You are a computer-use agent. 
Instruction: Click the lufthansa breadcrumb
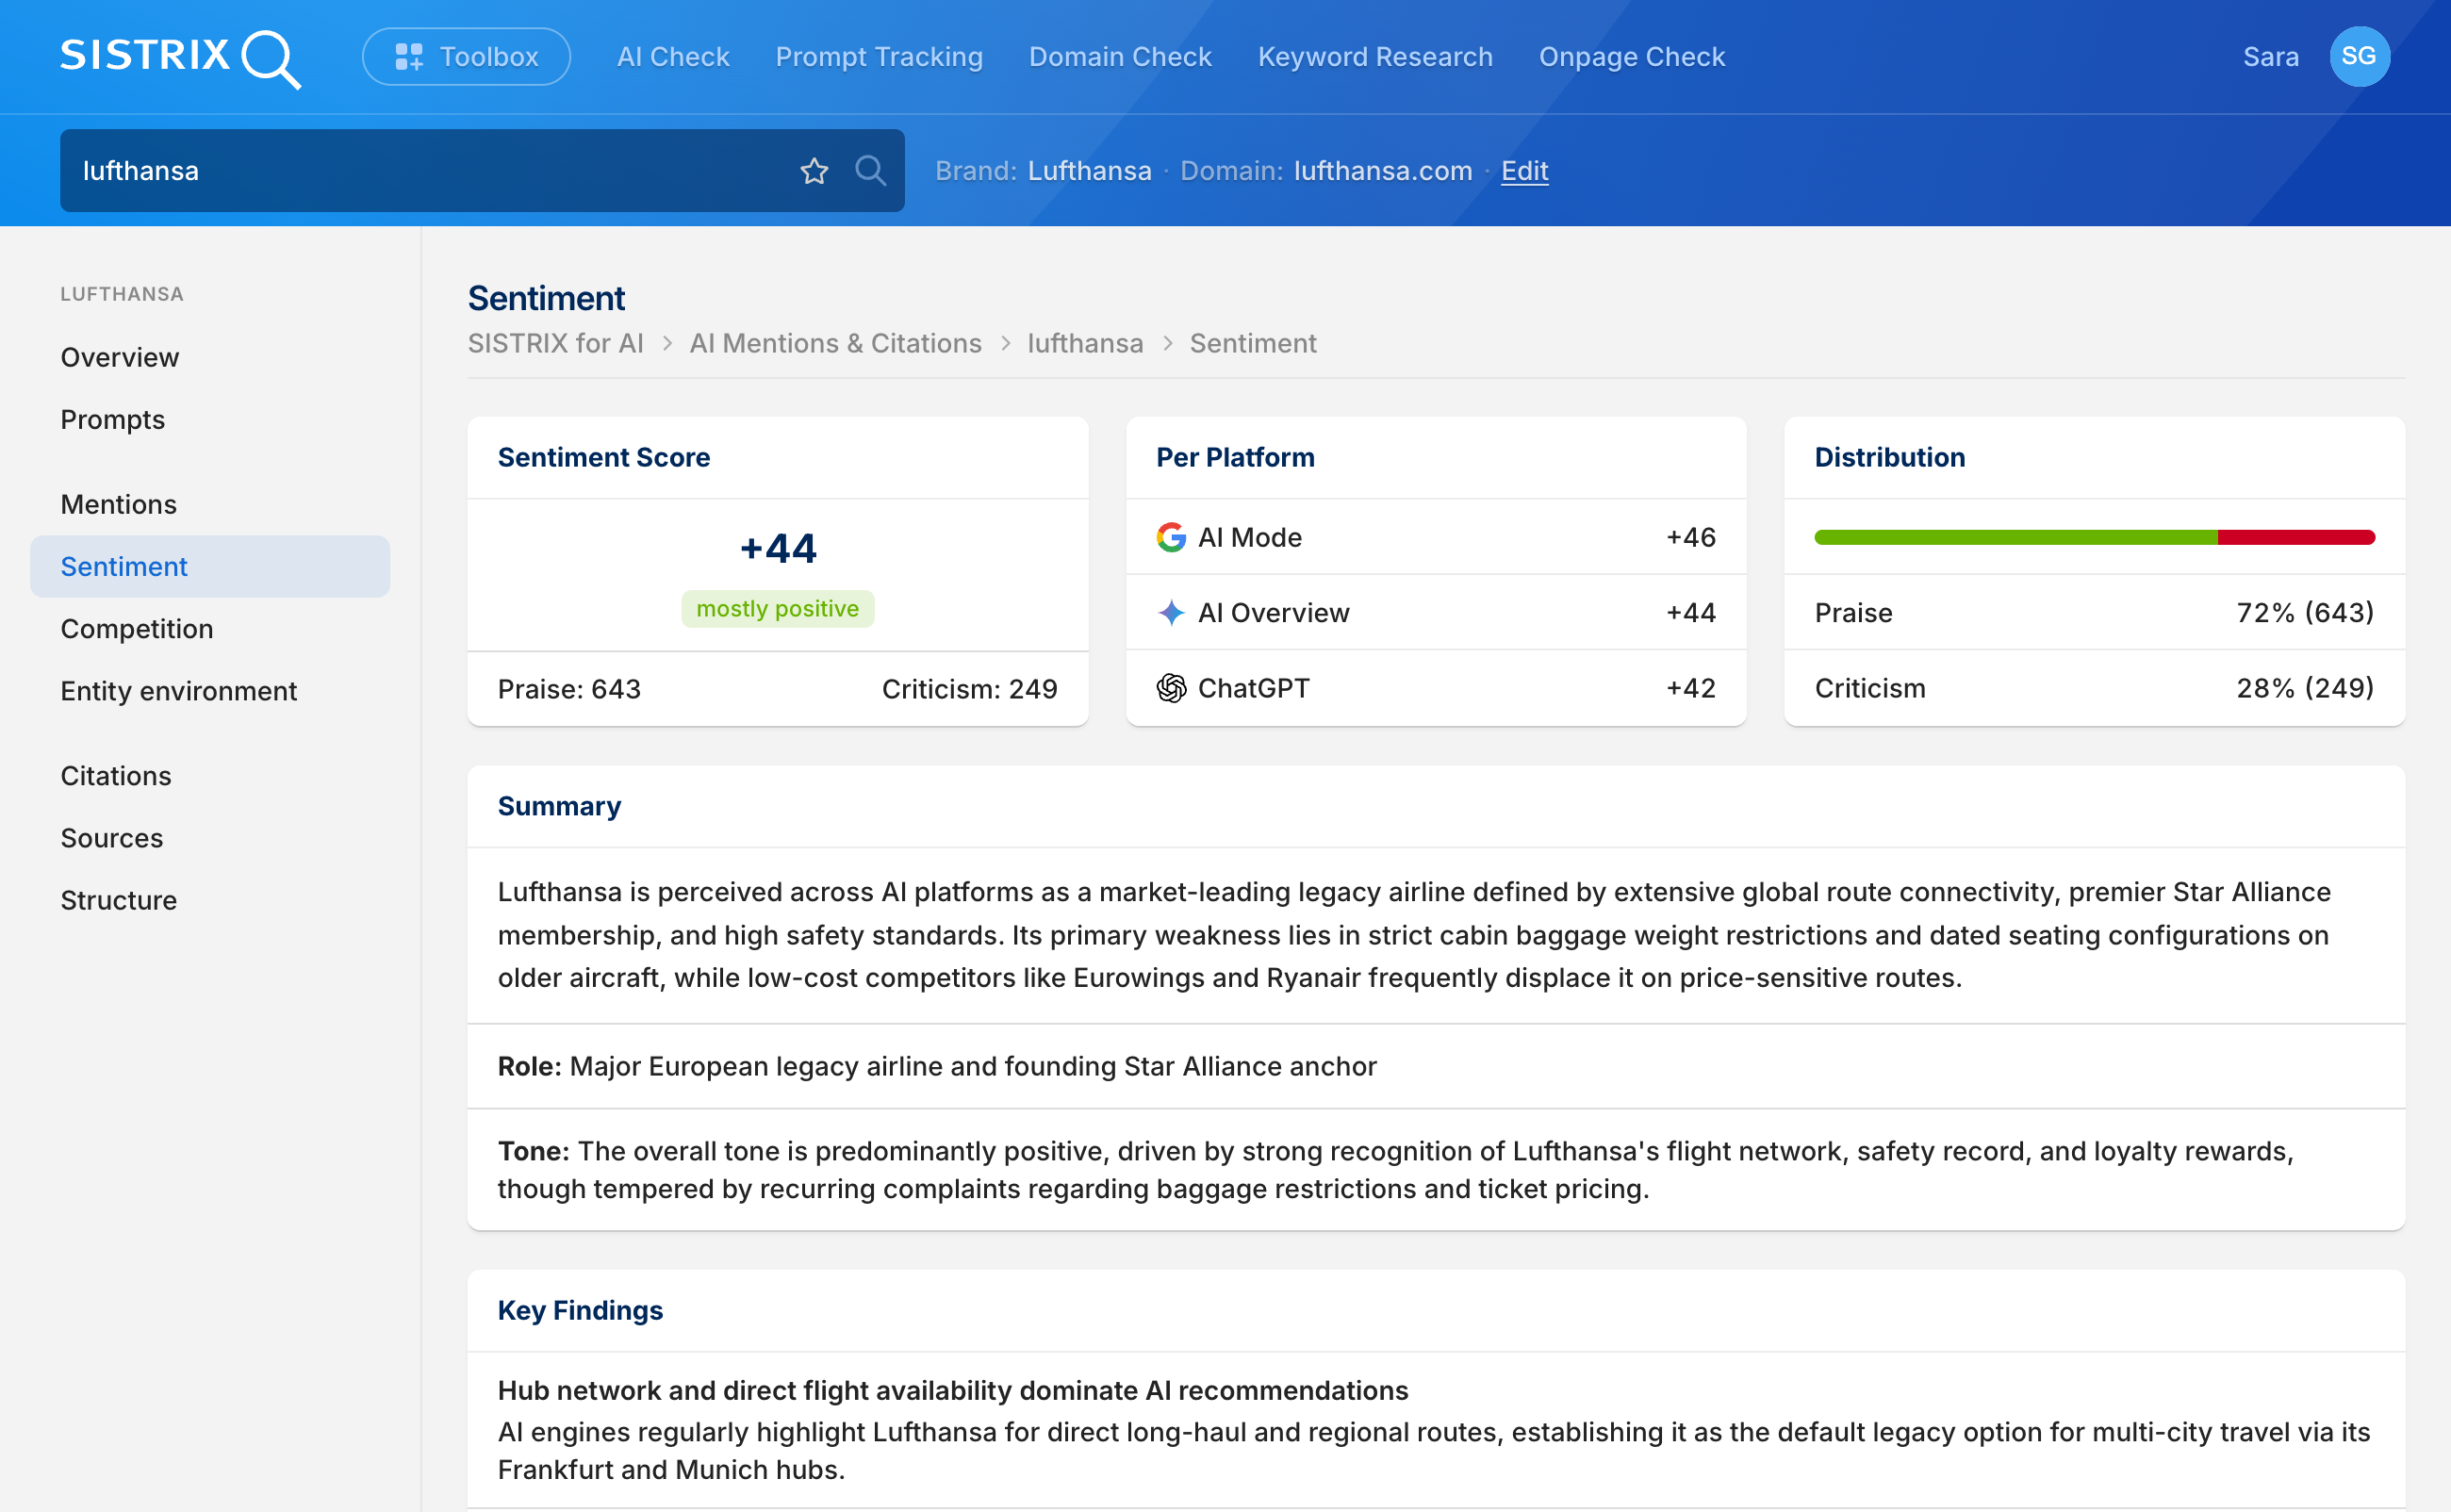tap(1085, 343)
